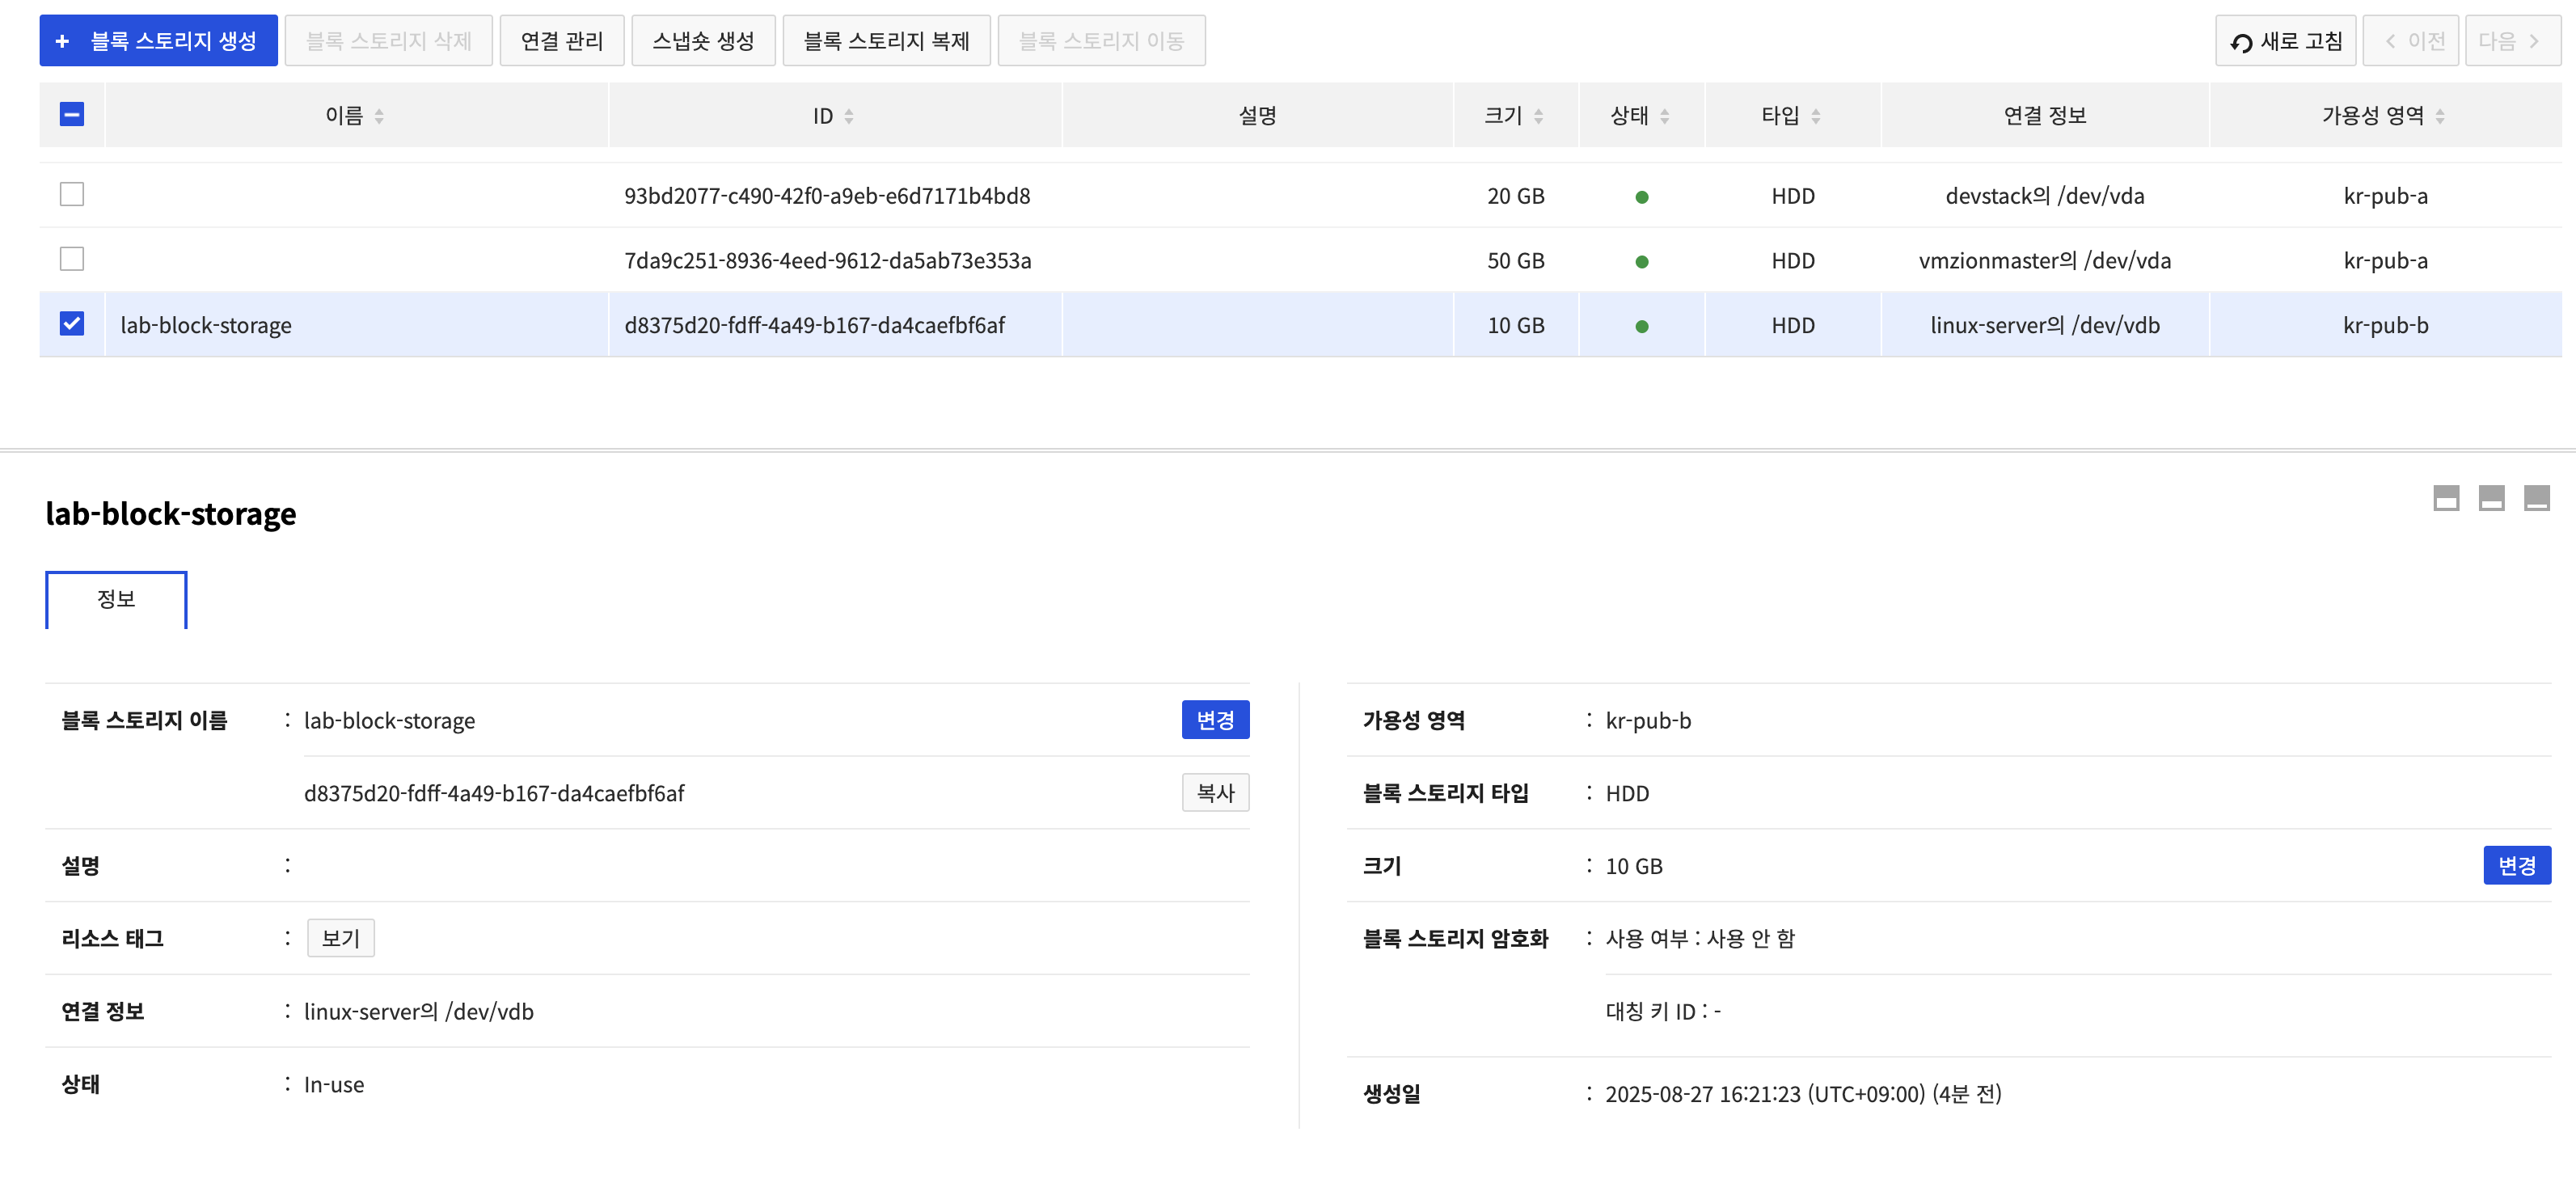Click the full panel height layout icon
Screen dimensions: 2576x1187
pyautogui.click(x=2536, y=498)
